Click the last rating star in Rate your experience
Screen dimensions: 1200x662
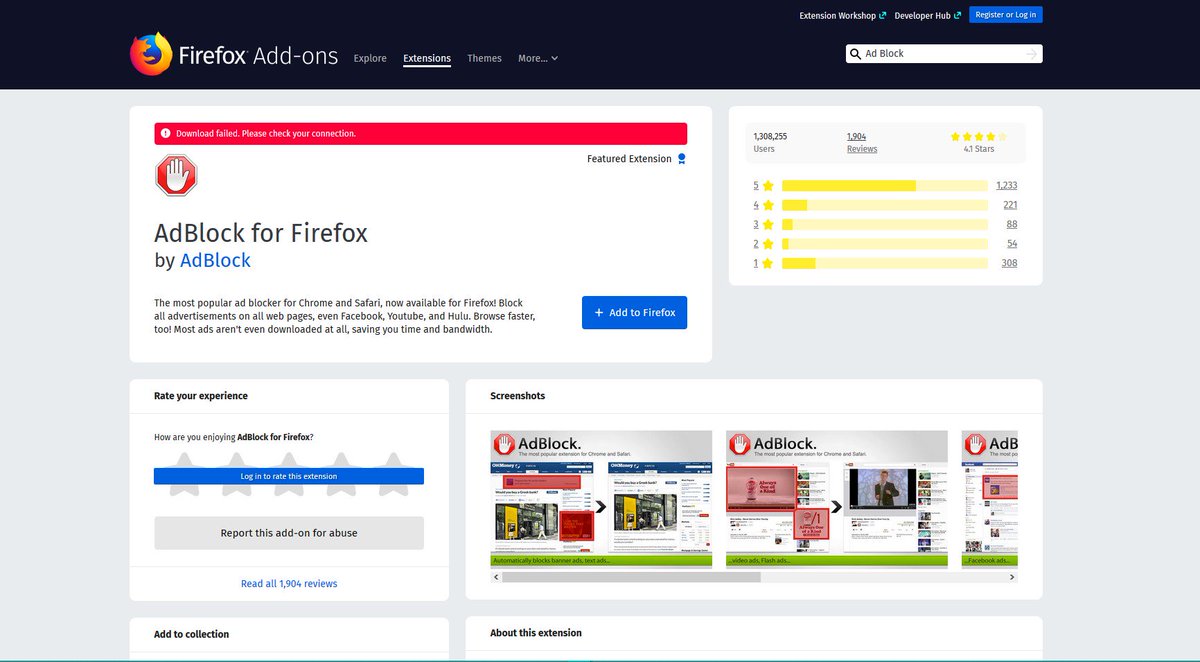(393, 474)
